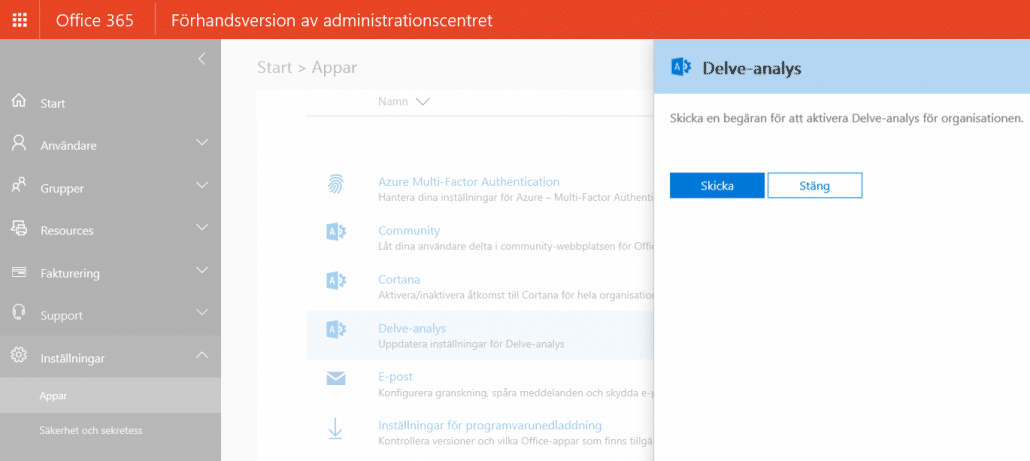This screenshot has width=1030, height=461.
Task: Click the 'Konfigurera granskning' E-post description
Action: point(516,393)
